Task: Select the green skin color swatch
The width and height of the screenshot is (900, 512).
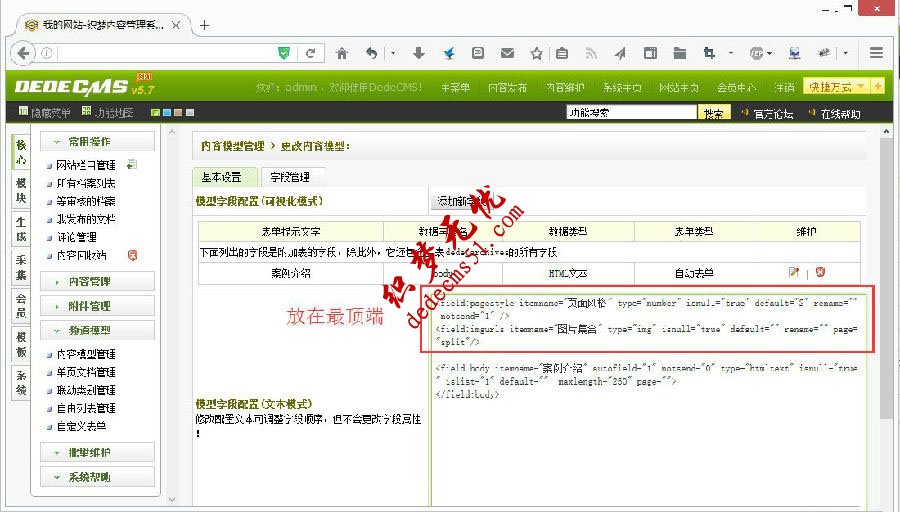Action: 156,113
